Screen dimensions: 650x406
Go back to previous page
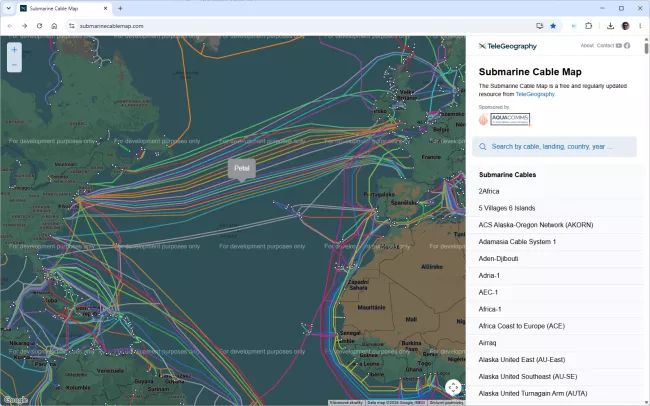tap(10, 26)
